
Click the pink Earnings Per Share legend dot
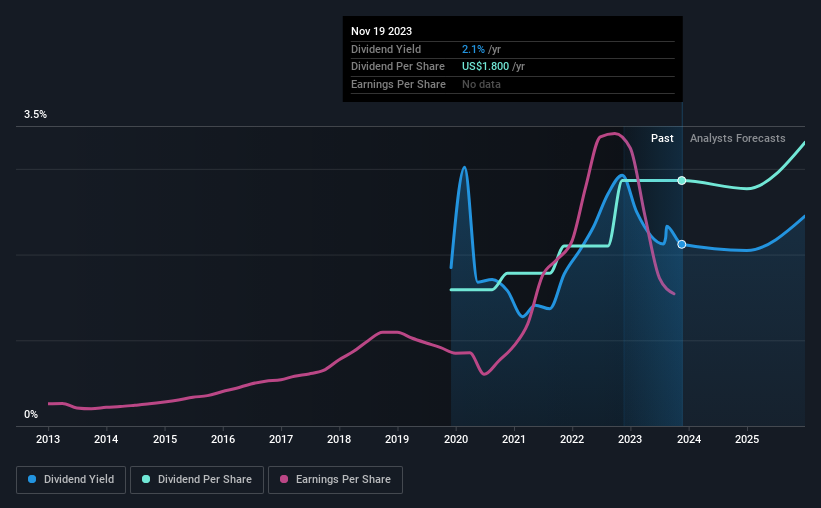pos(284,479)
